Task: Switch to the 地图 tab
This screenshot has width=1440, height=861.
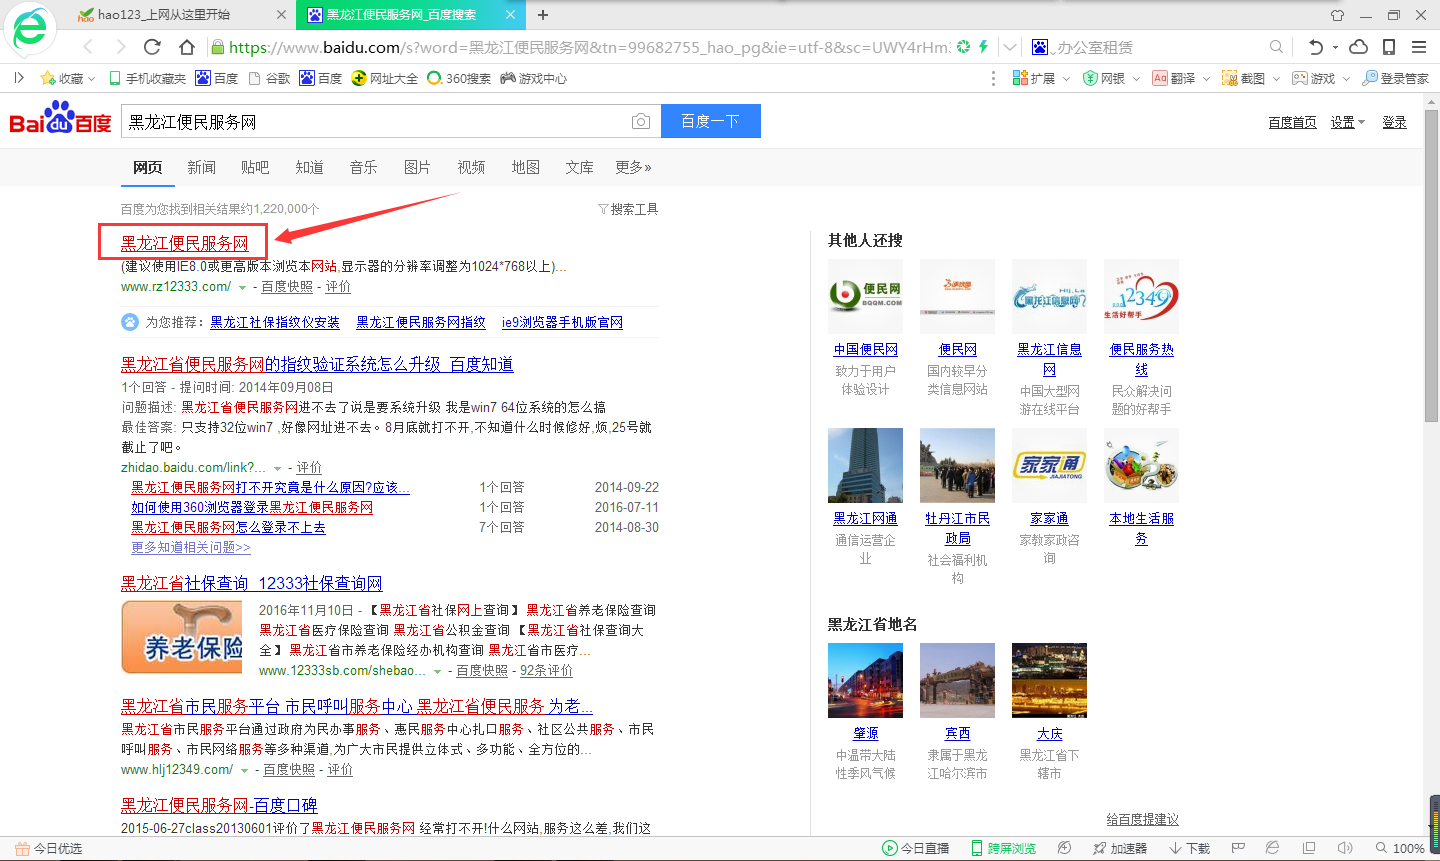Action: 525,167
